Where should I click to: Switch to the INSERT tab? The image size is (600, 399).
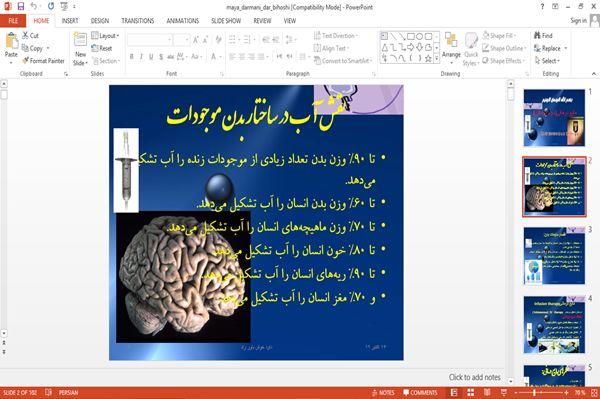point(70,21)
